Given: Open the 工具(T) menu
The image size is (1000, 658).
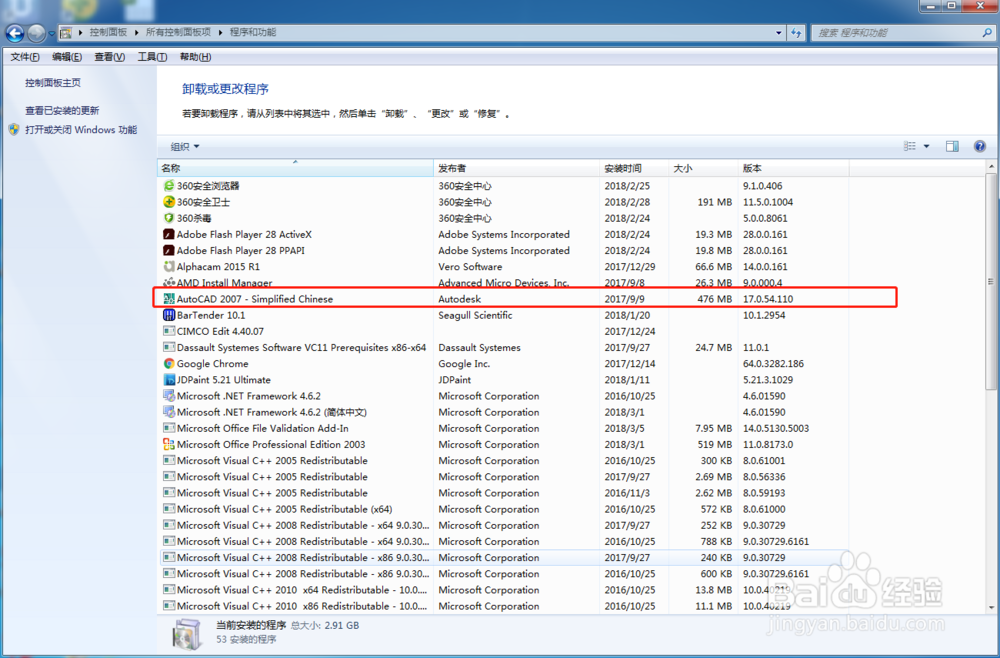Looking at the screenshot, I should pyautogui.click(x=152, y=57).
